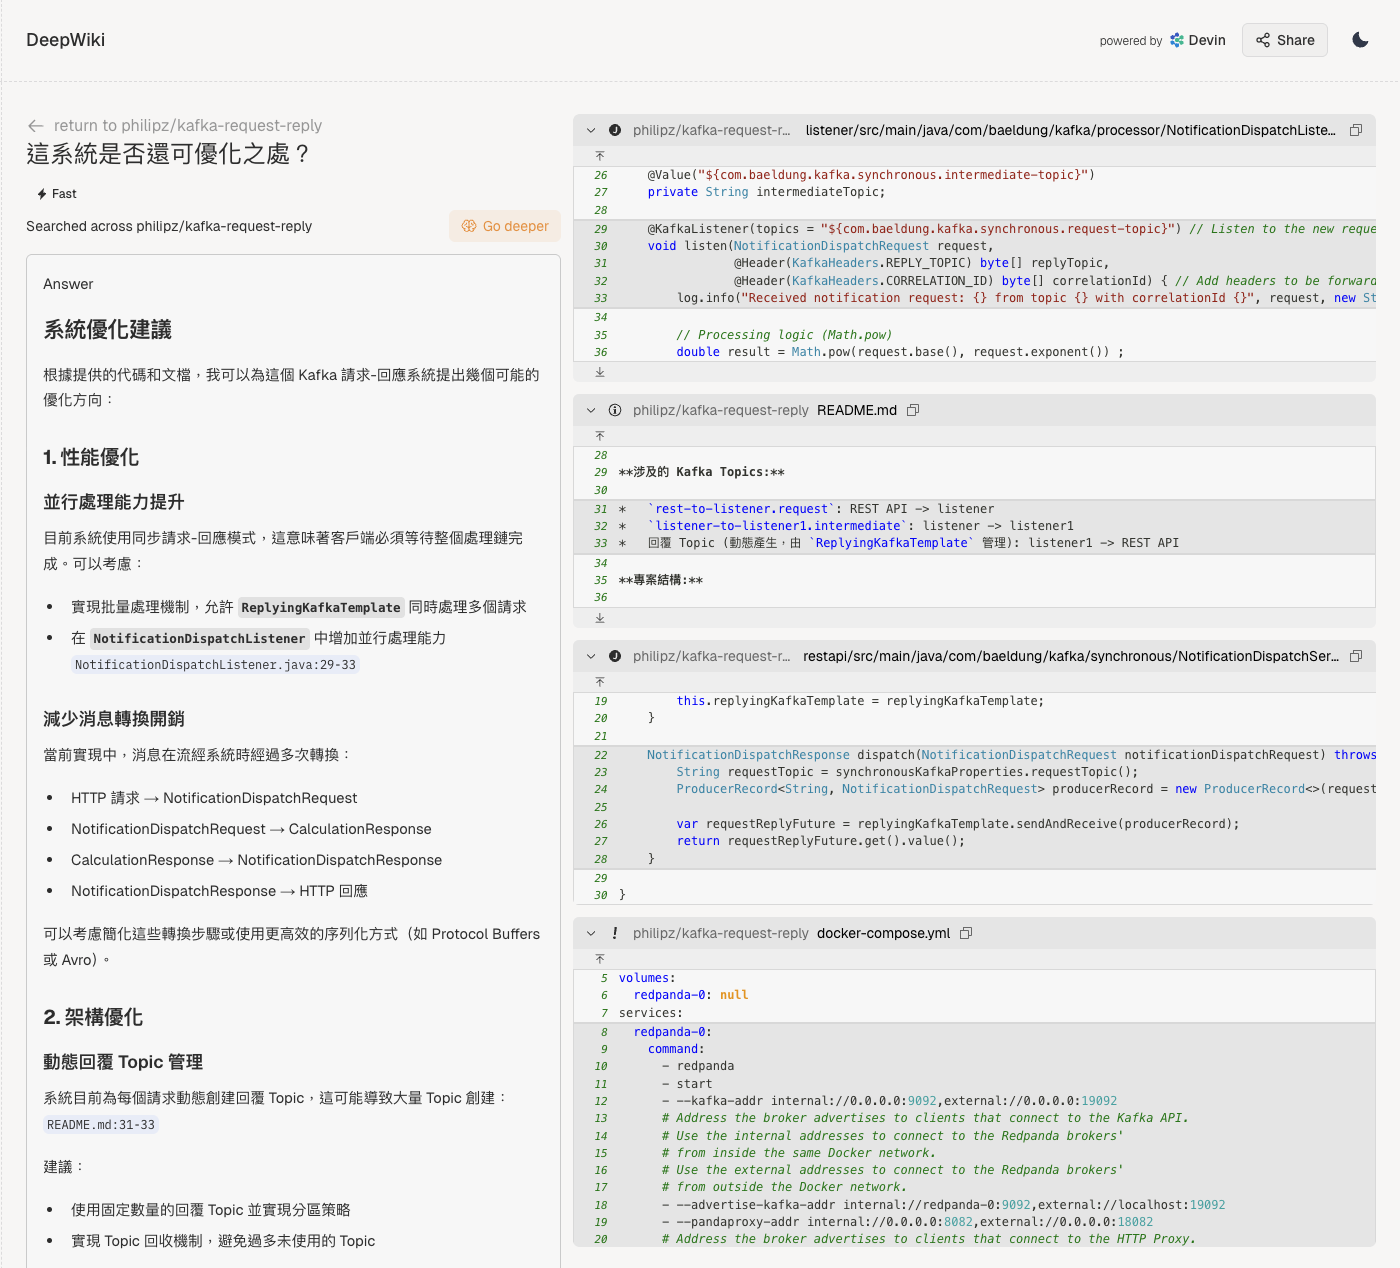Click the '減少消息轉換開銷' subheading
This screenshot has width=1400, height=1268.
114,719
